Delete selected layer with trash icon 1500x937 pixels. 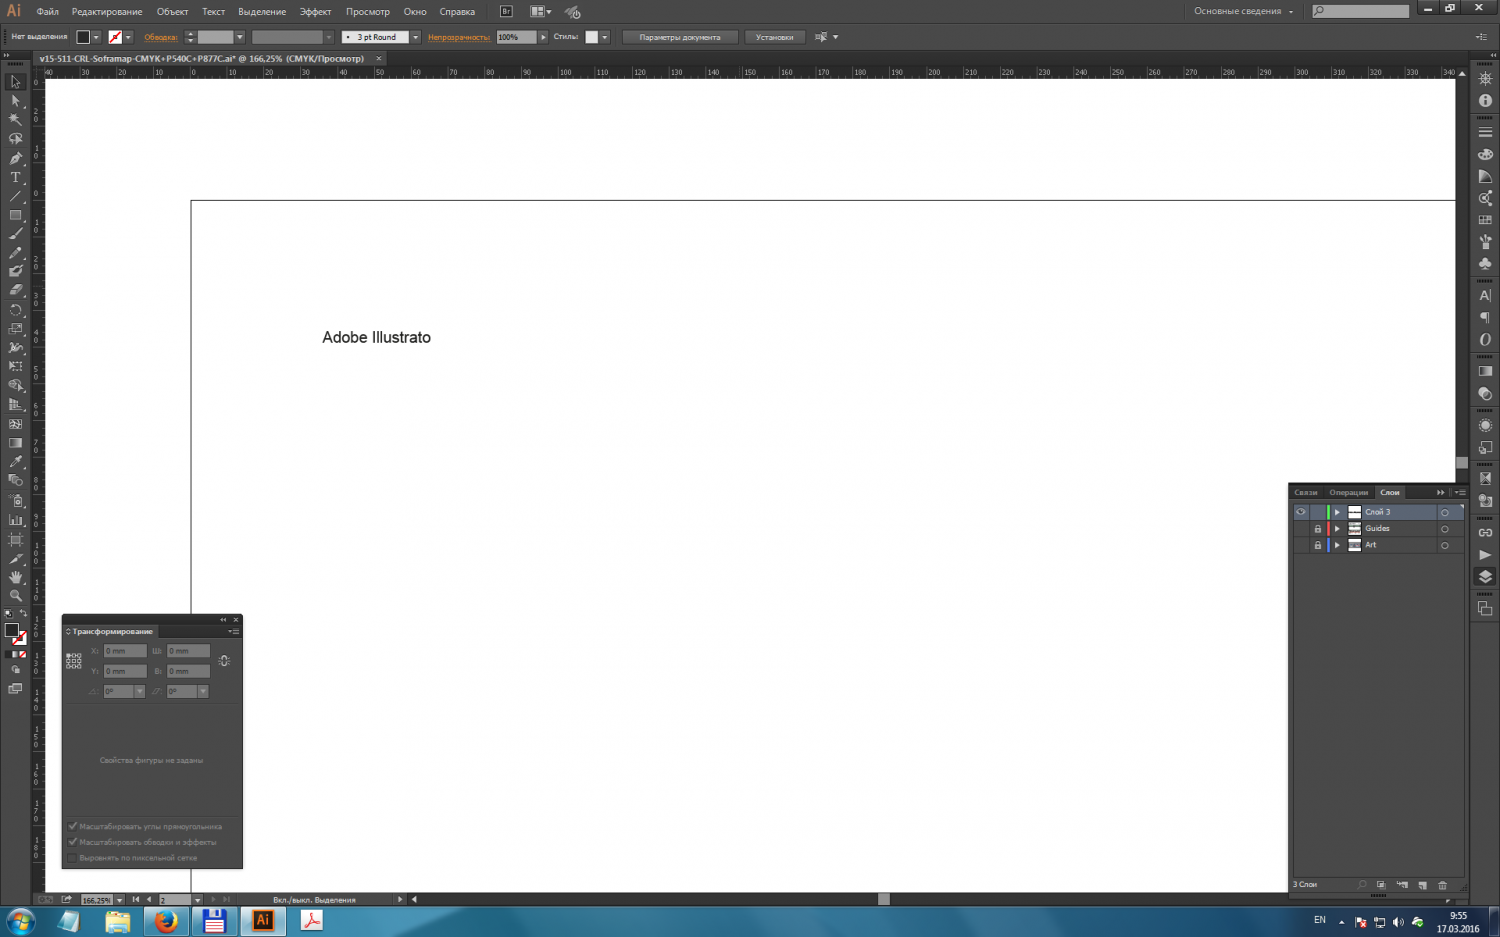click(x=1442, y=885)
